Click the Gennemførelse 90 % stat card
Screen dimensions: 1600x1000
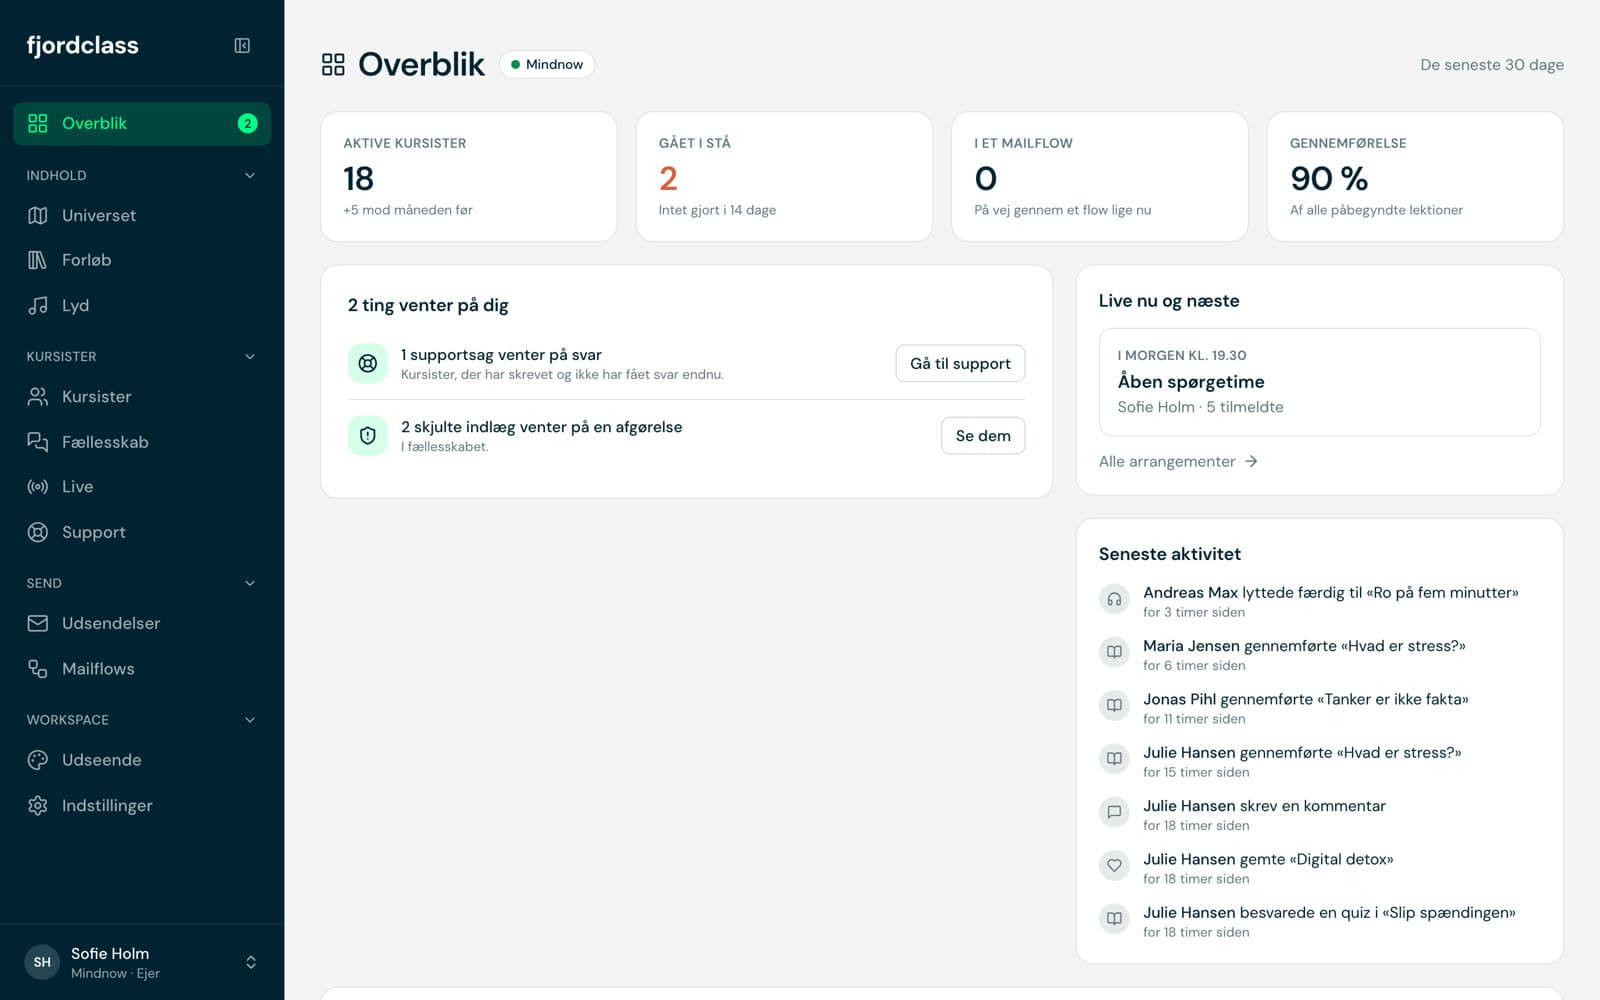pyautogui.click(x=1415, y=176)
